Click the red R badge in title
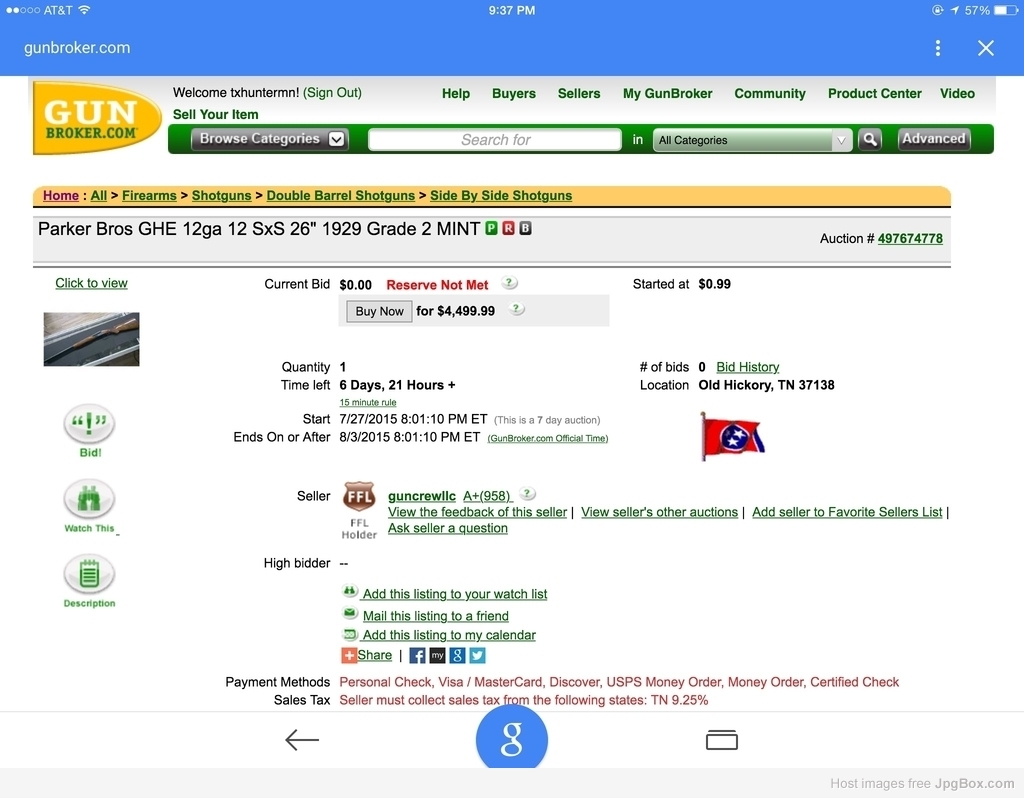 [x=508, y=228]
